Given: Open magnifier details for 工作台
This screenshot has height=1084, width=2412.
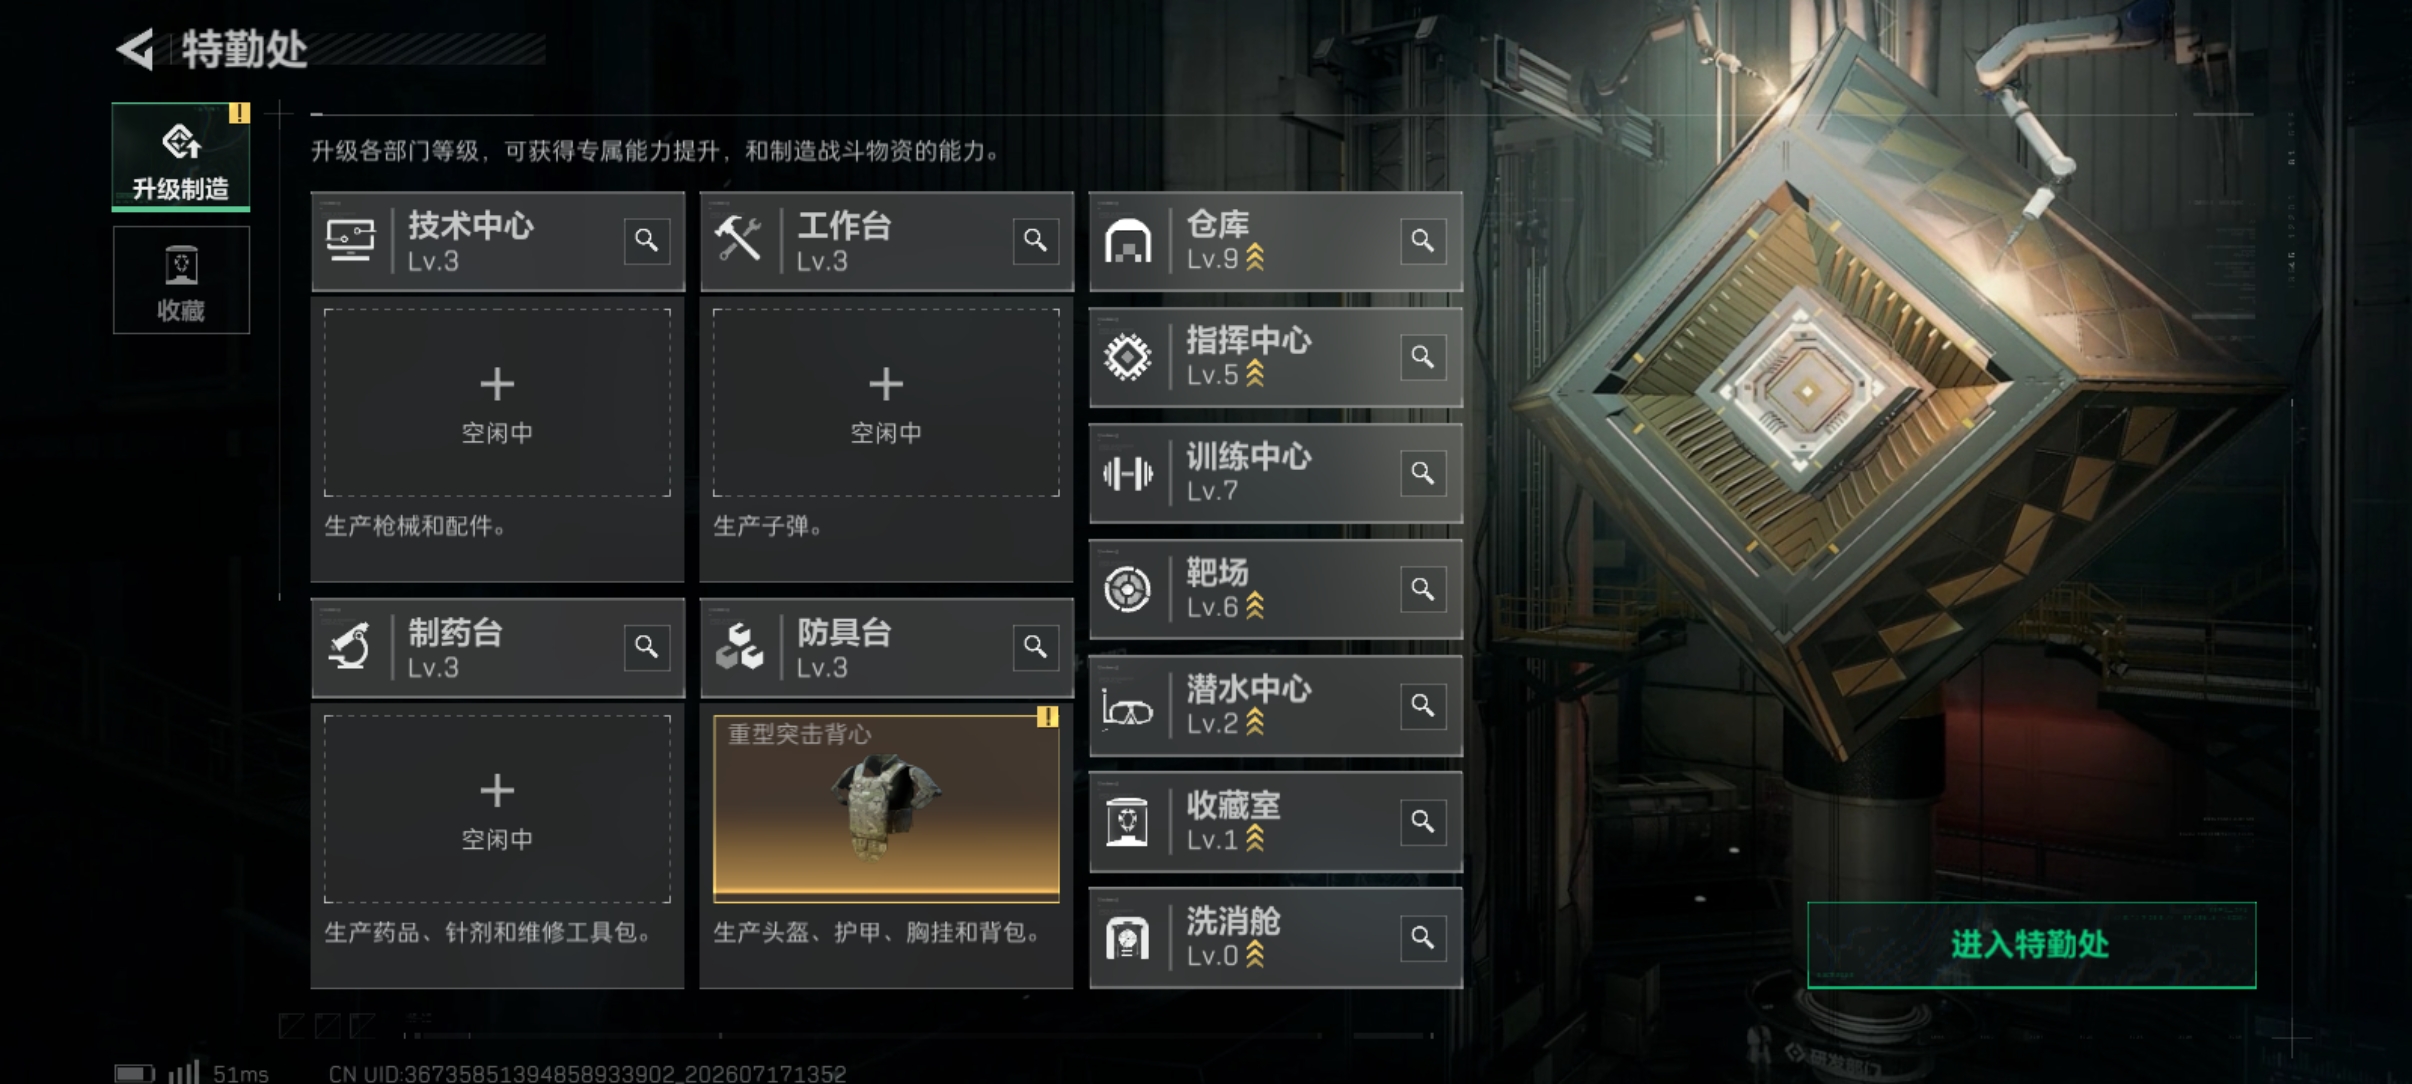Looking at the screenshot, I should click(x=1035, y=241).
